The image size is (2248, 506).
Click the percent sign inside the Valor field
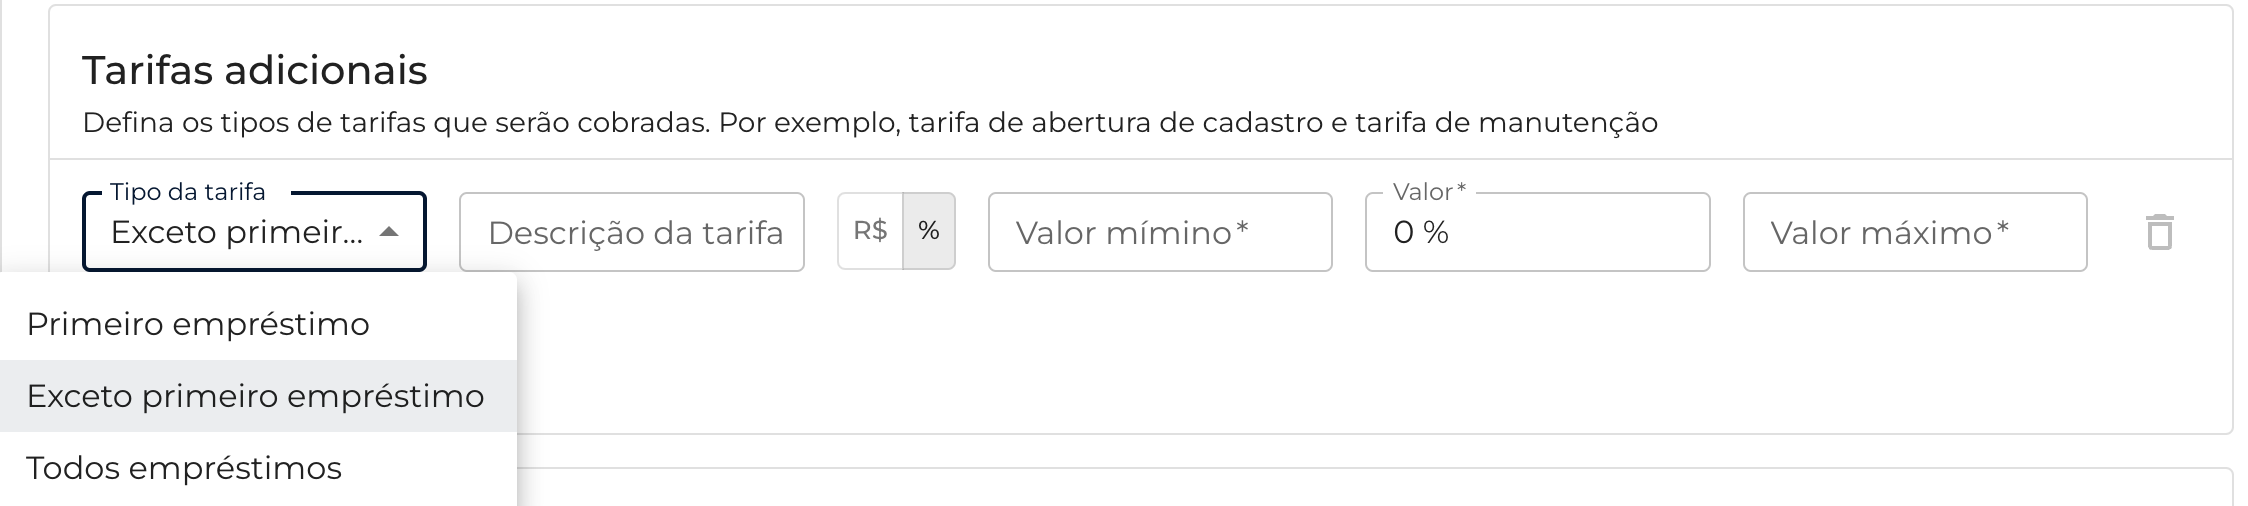(x=1437, y=232)
